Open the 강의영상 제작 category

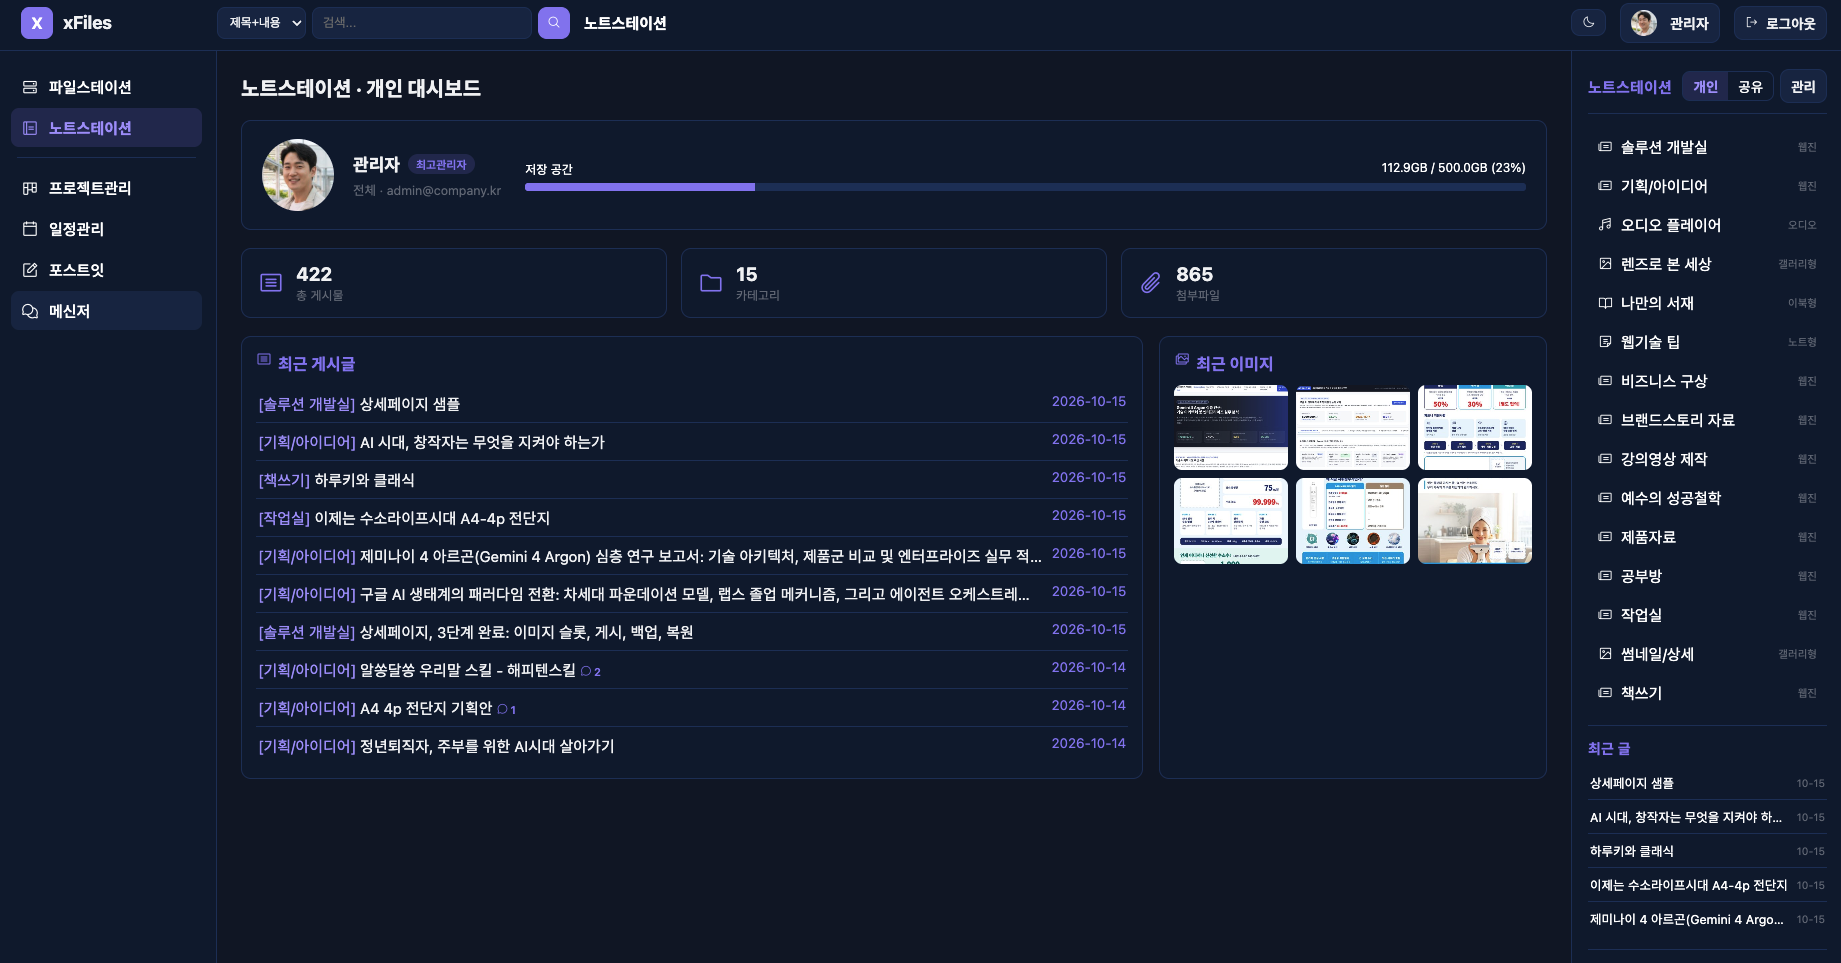coord(1707,459)
